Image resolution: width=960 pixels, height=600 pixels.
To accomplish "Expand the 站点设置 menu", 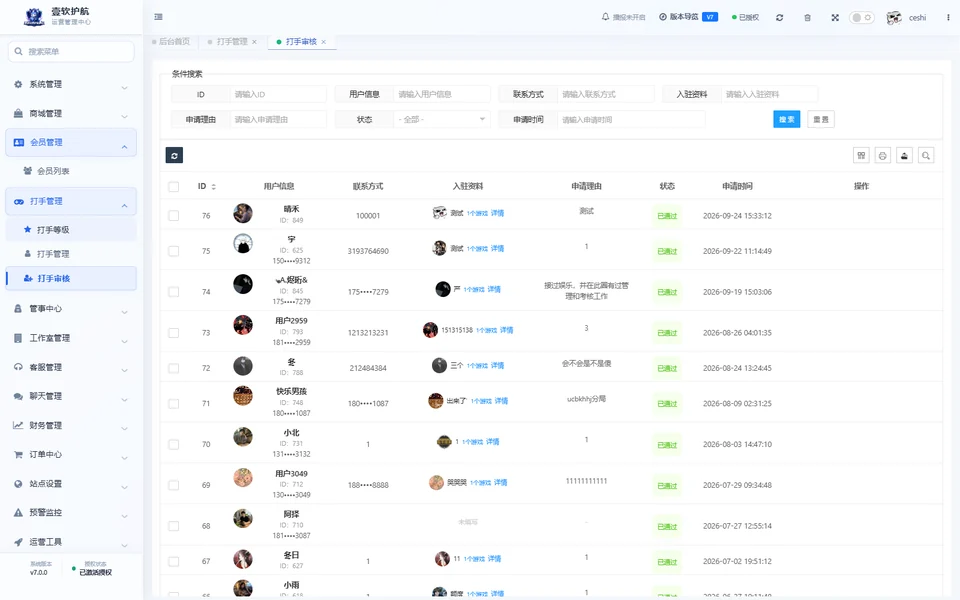I will click(x=71, y=484).
